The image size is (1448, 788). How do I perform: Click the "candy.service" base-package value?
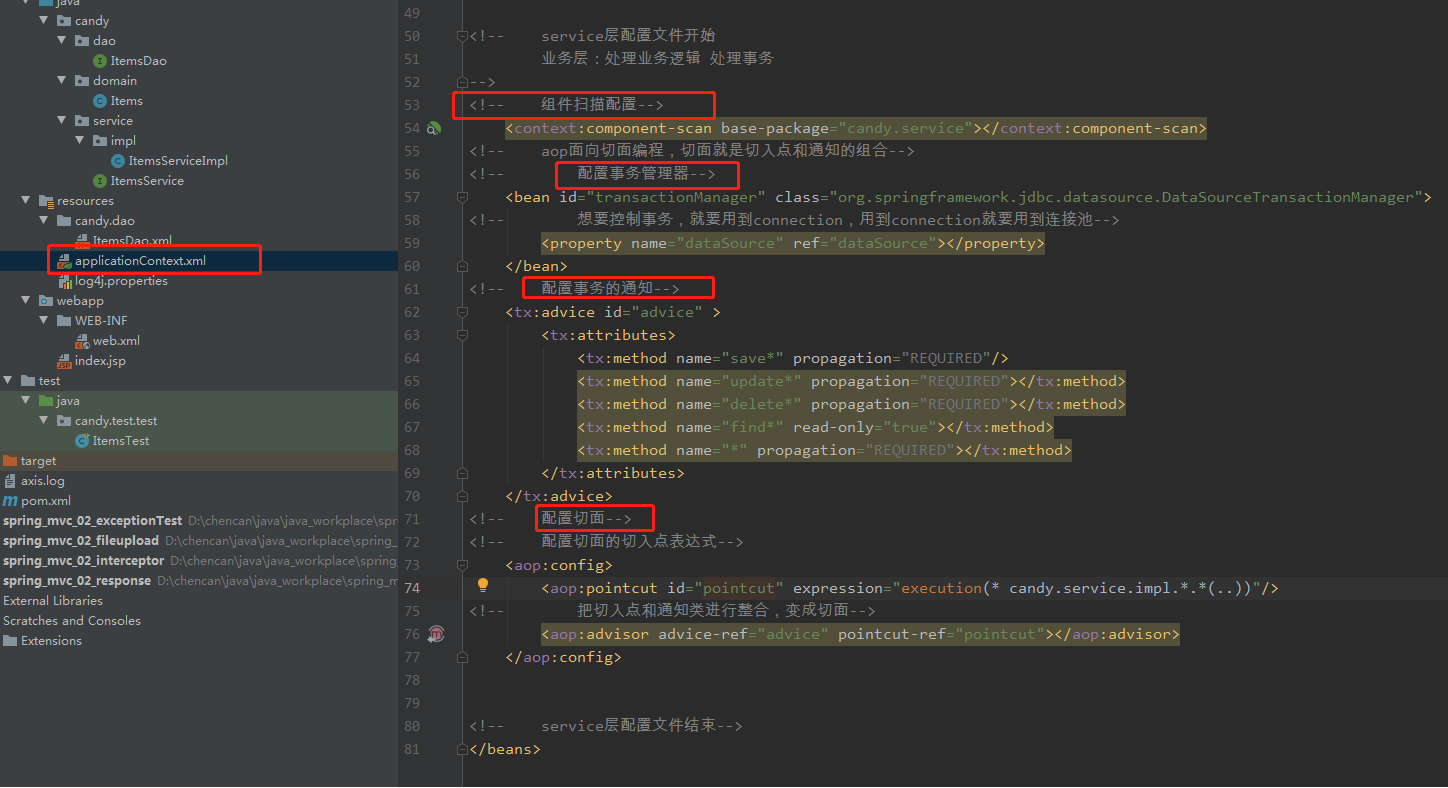tap(910, 128)
